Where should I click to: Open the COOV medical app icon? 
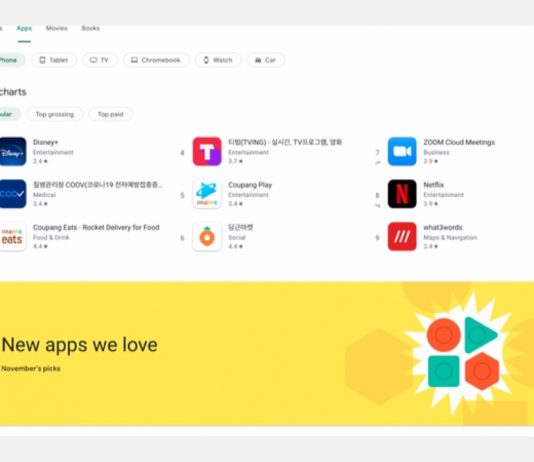click(13, 194)
